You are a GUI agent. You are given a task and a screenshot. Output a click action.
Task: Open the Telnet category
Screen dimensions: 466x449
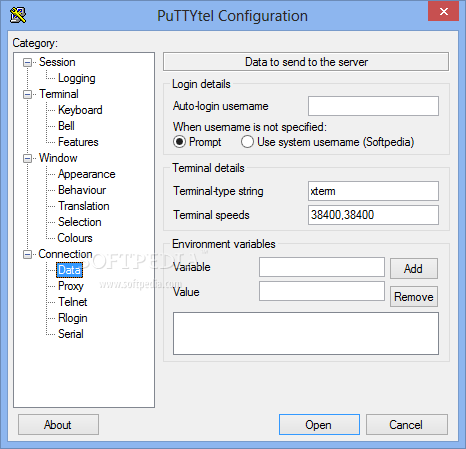tap(72, 302)
